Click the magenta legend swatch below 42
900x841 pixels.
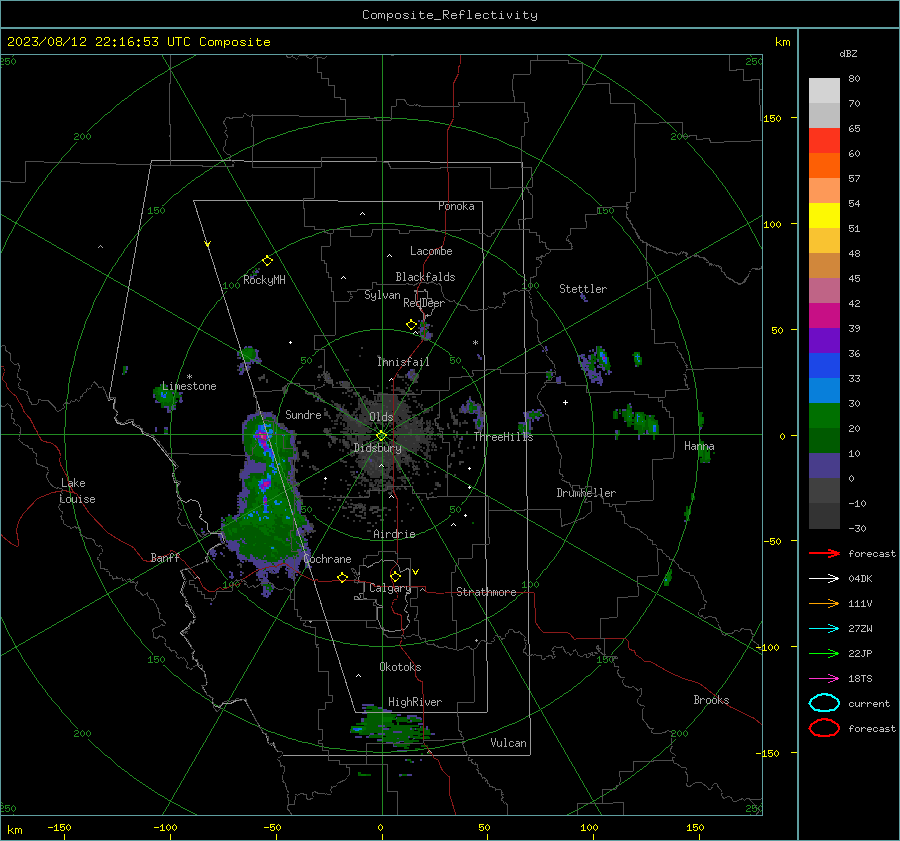824,316
